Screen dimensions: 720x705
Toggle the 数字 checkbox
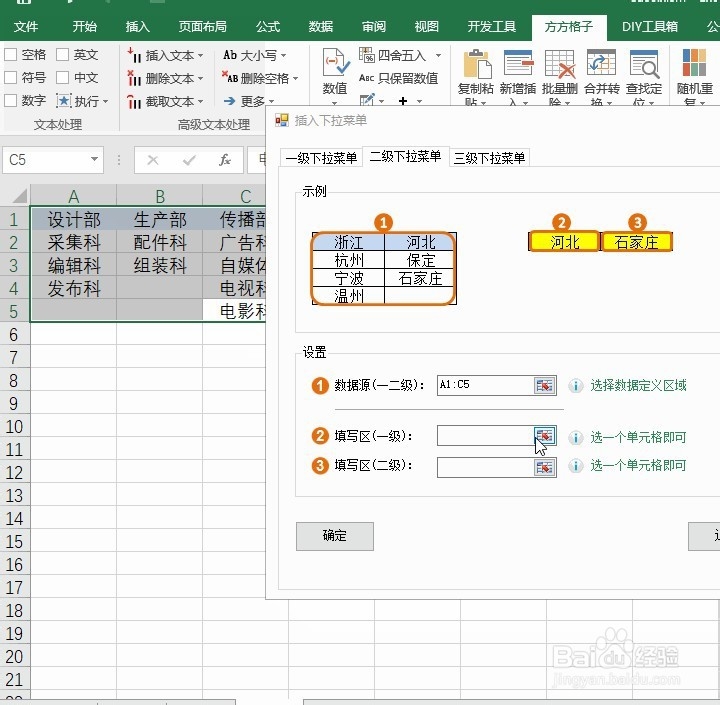(x=11, y=100)
